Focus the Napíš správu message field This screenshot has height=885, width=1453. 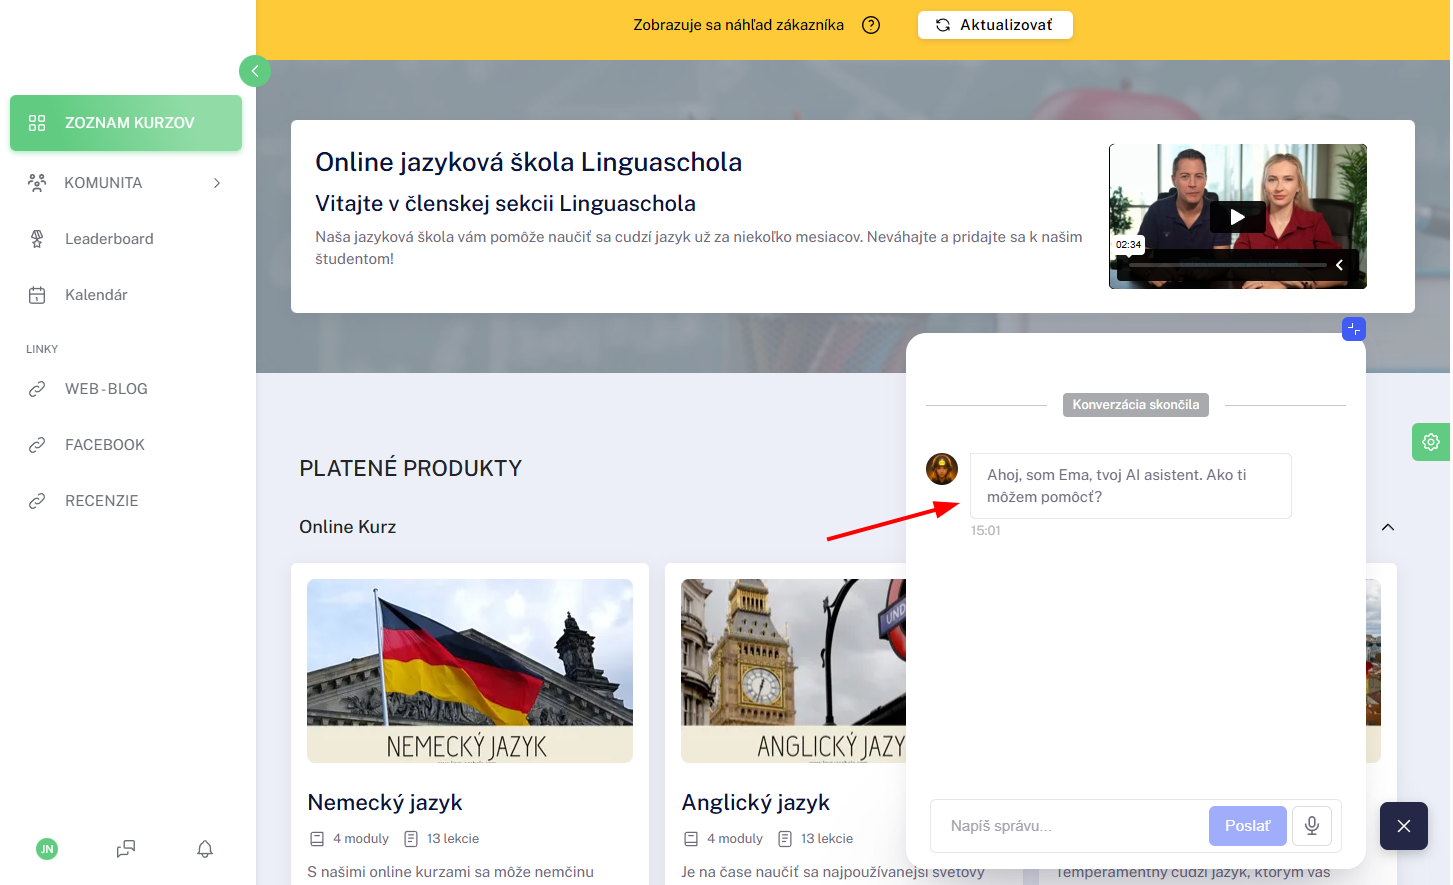1070,826
